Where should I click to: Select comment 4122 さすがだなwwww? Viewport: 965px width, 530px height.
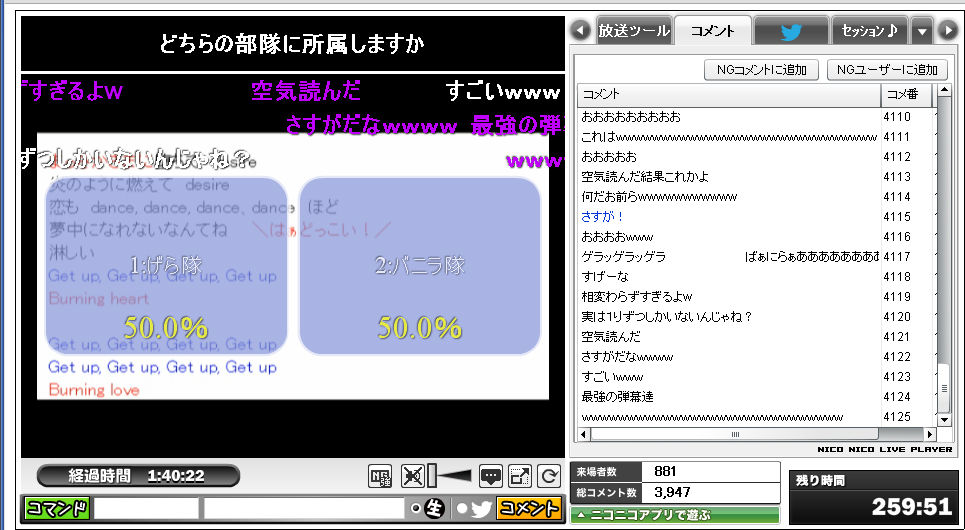point(756,356)
